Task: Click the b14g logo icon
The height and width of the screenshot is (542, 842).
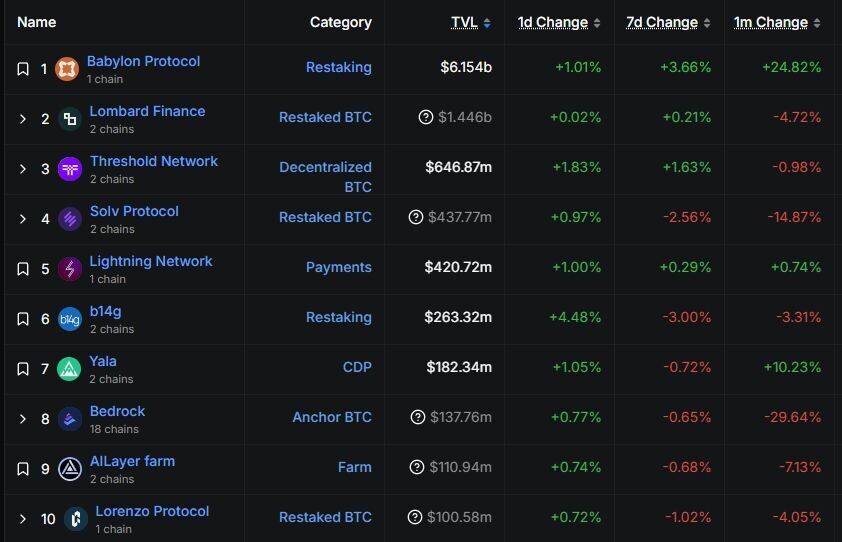Action: point(69,319)
